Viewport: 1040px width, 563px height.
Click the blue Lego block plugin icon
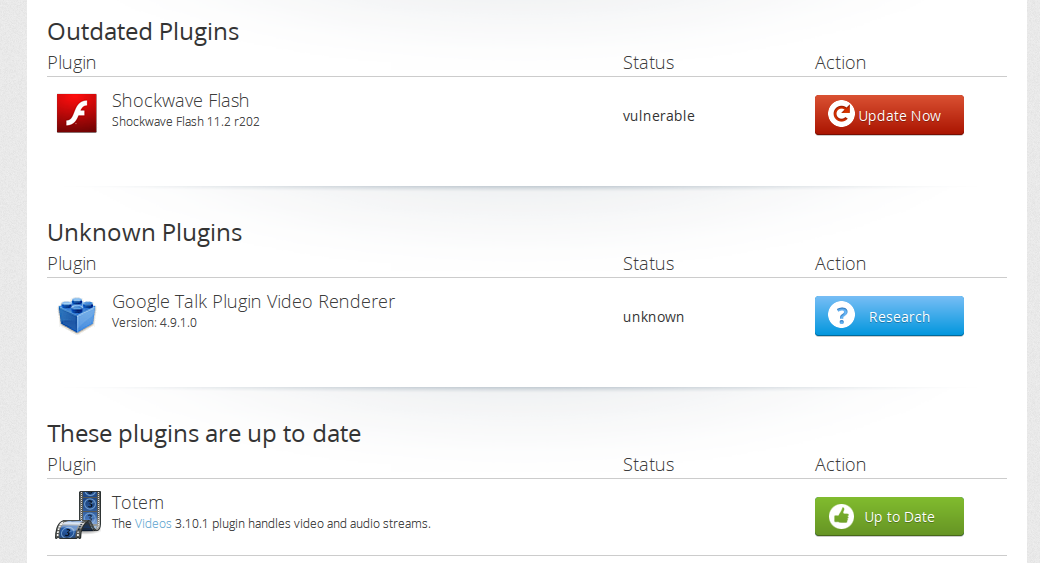[x=76, y=315]
